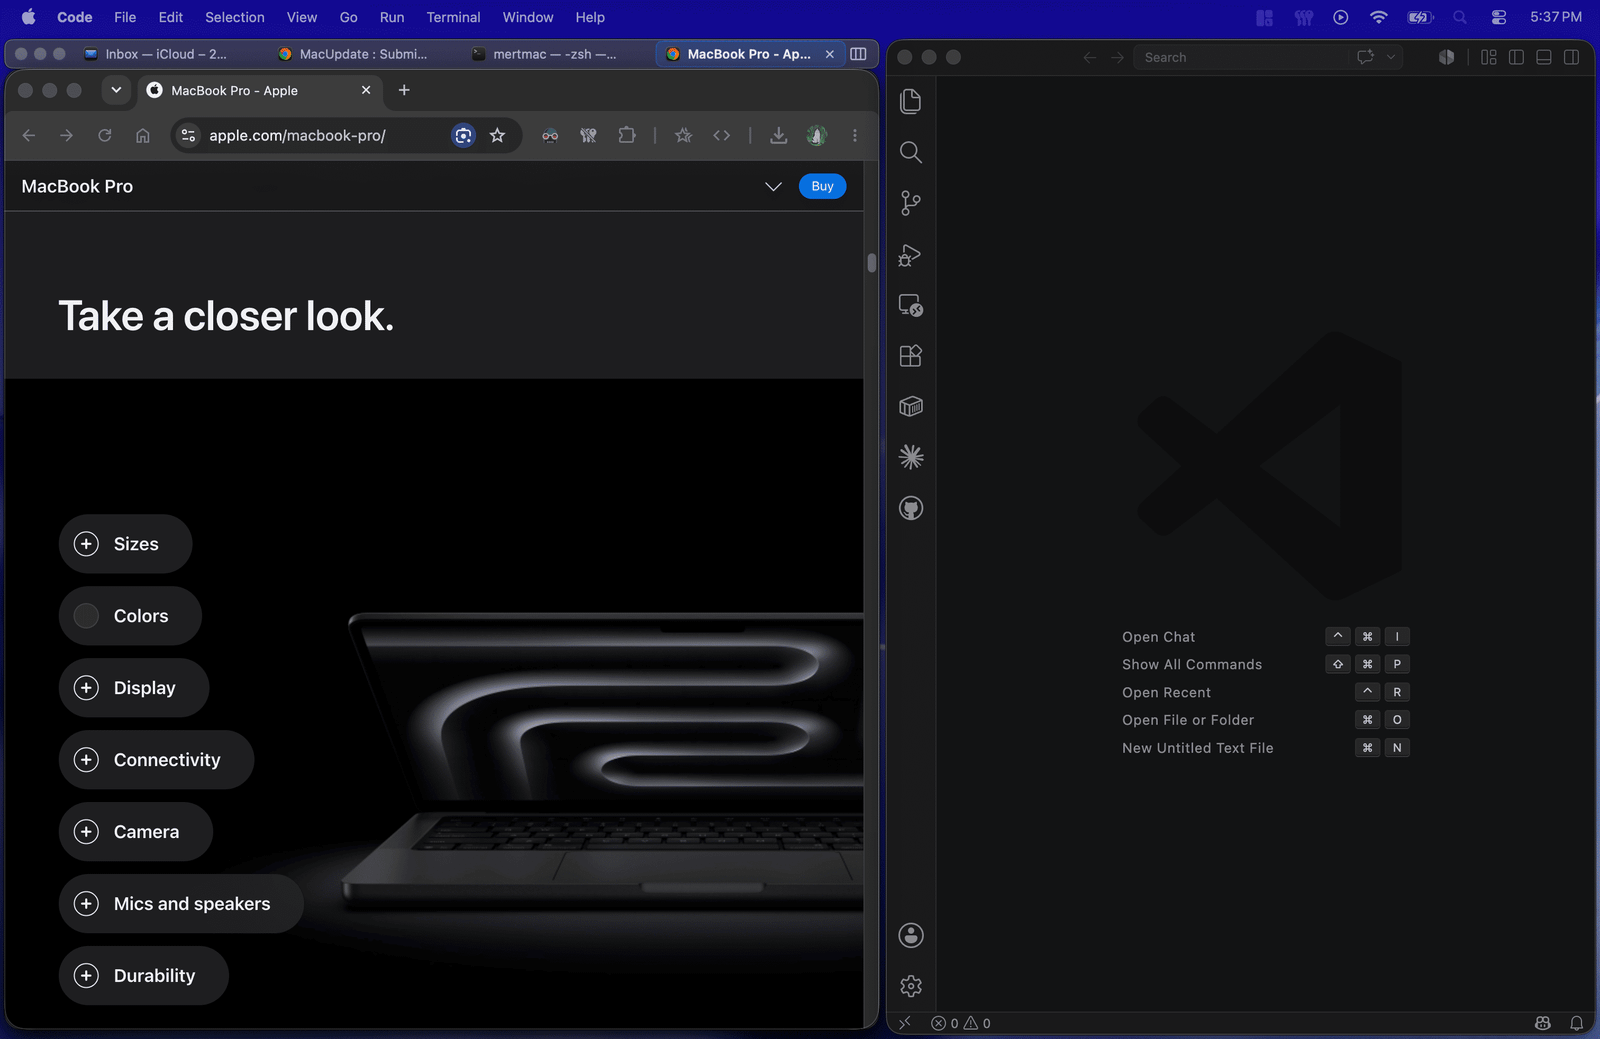The image size is (1600, 1039).
Task: Open the Explorer view in VS Code
Action: tap(910, 101)
